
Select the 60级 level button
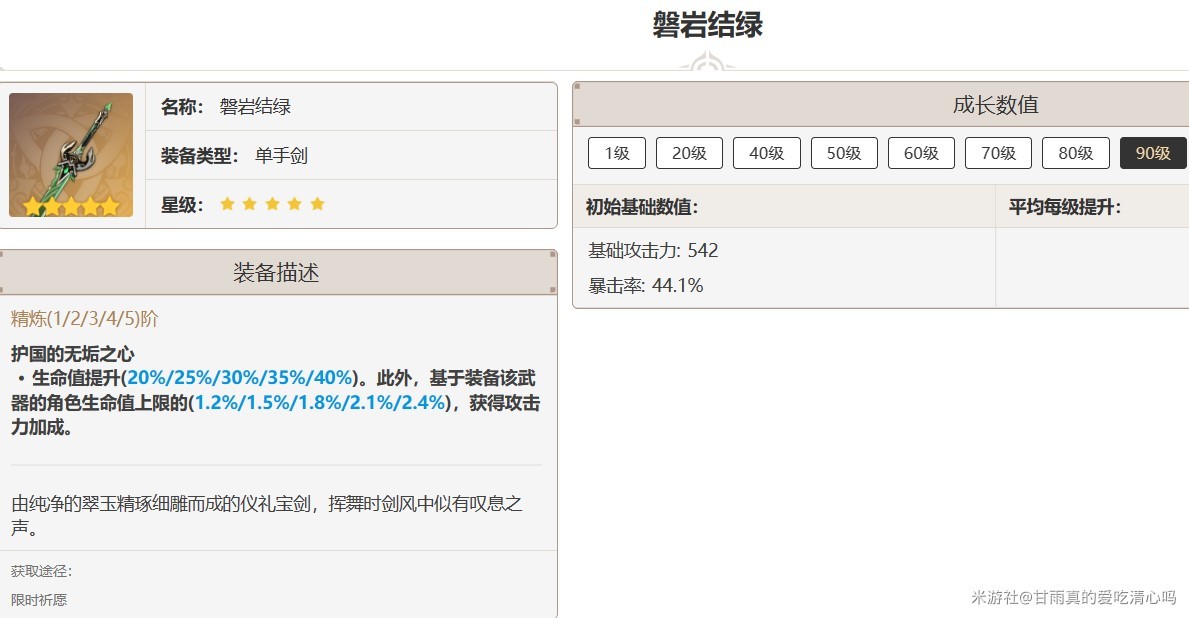point(921,153)
